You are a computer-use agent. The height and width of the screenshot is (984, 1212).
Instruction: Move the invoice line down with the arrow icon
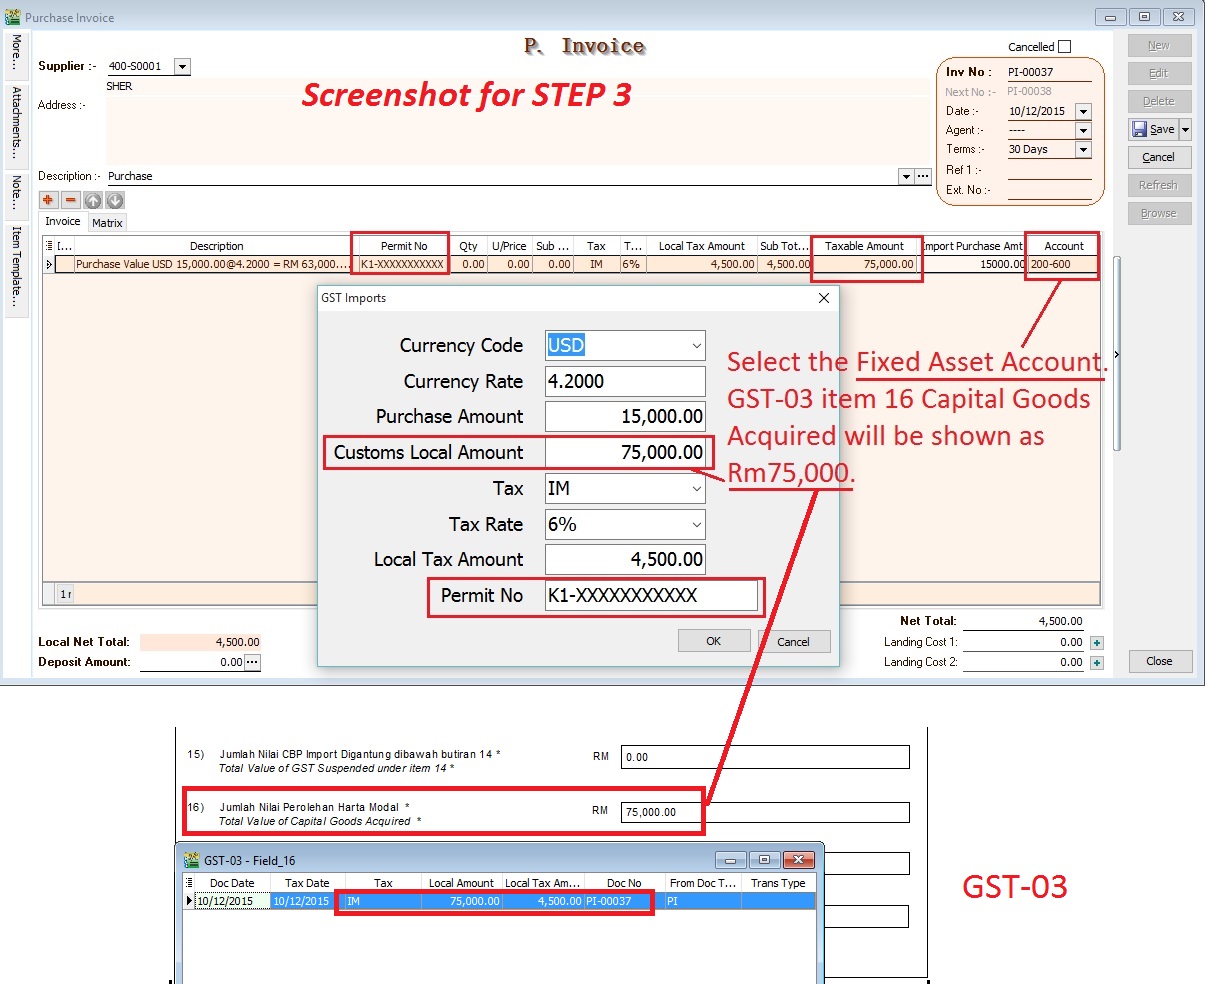[x=116, y=200]
